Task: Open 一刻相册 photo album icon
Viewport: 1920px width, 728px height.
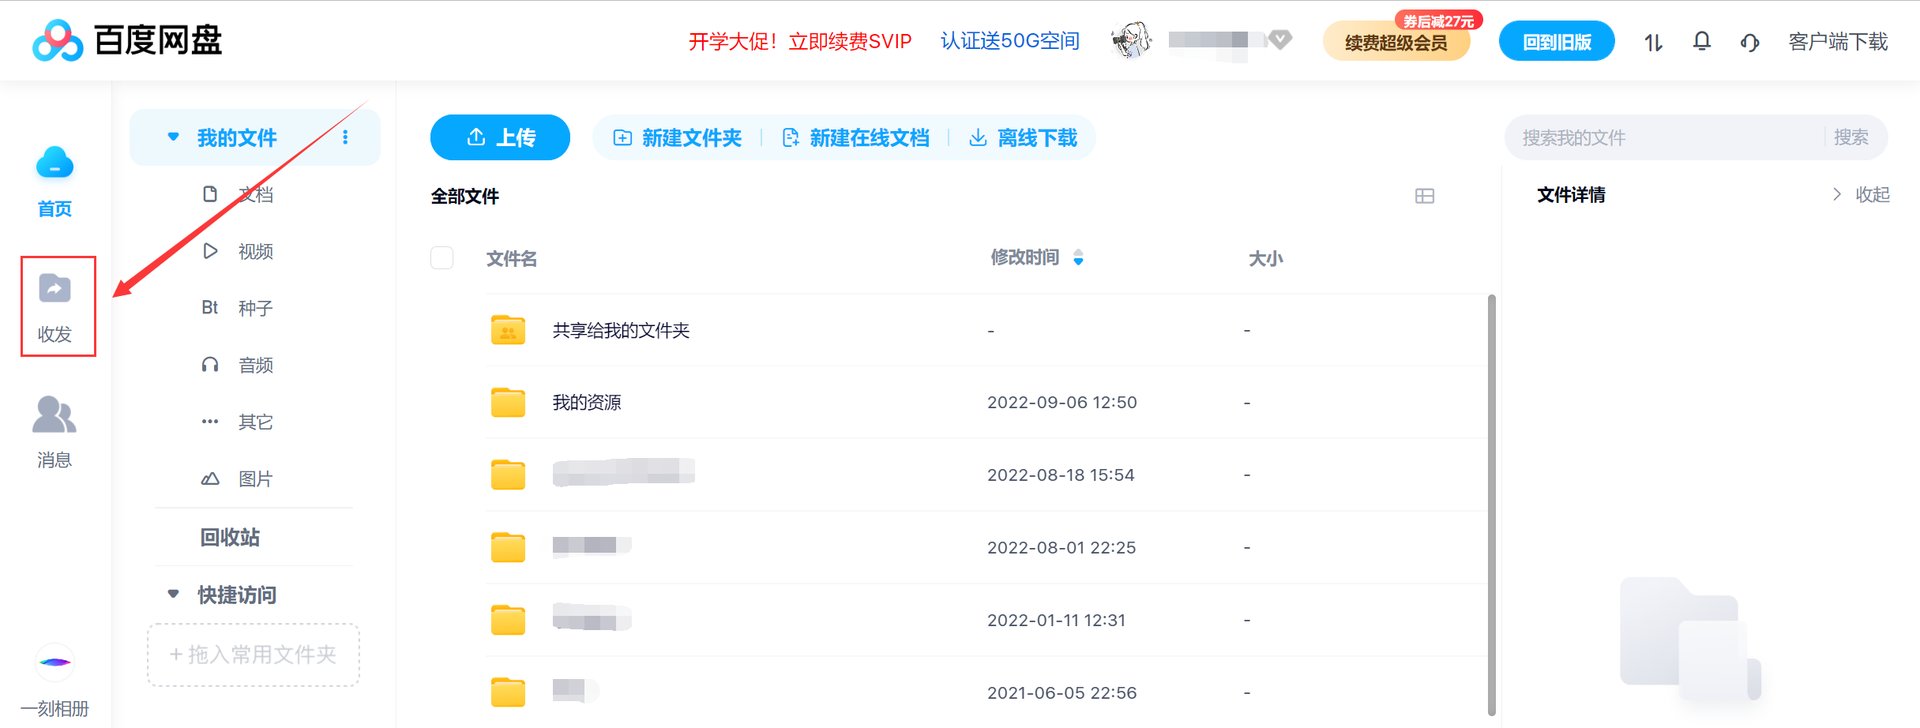Action: click(x=55, y=662)
